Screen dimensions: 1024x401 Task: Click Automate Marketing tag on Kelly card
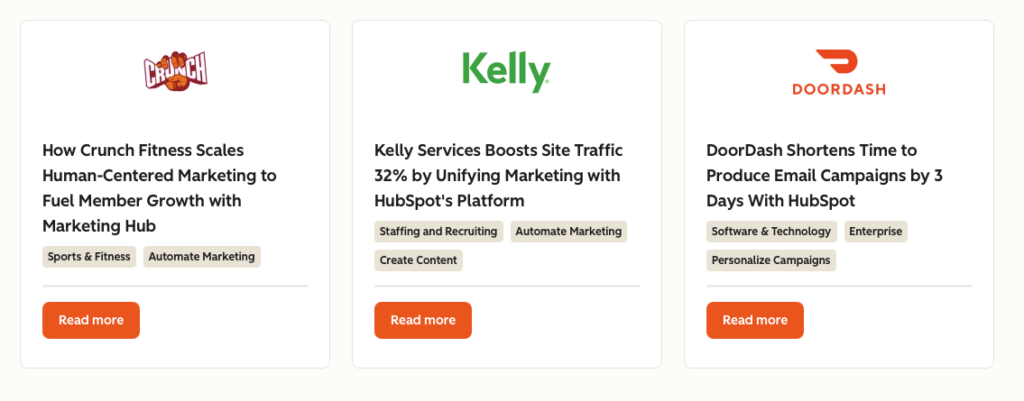coord(568,231)
